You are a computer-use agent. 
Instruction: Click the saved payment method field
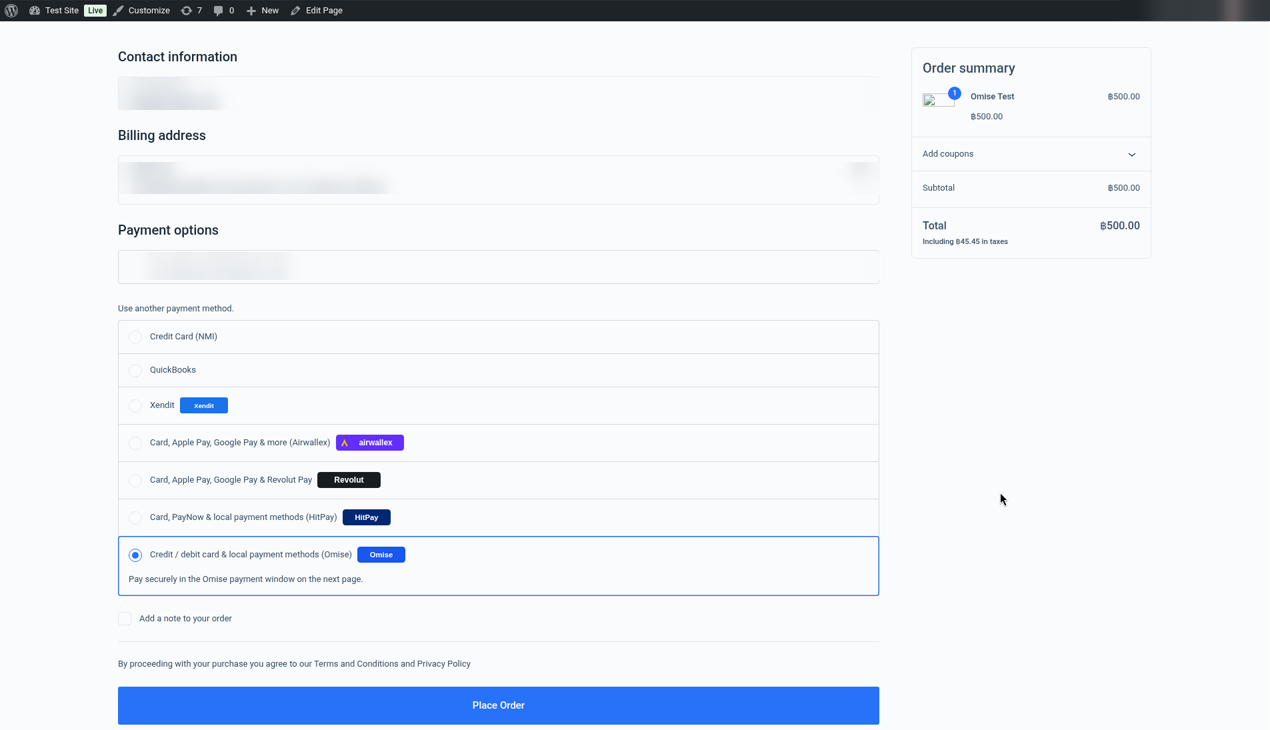(x=498, y=267)
